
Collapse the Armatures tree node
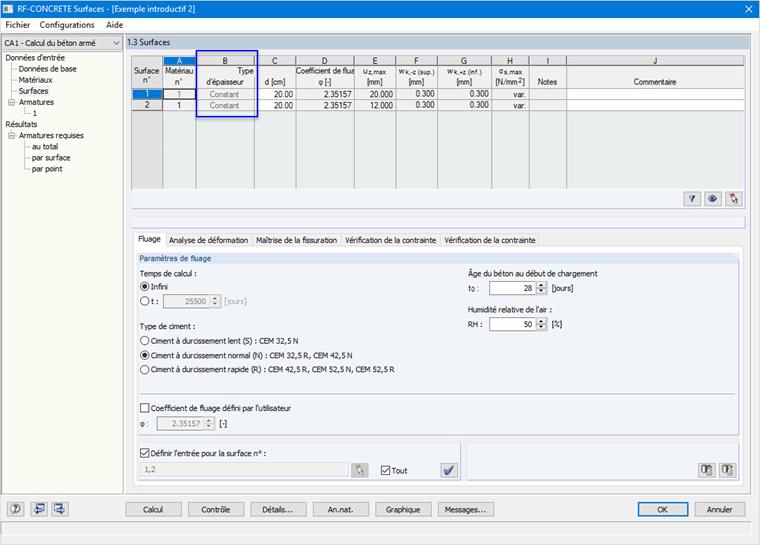coord(12,102)
